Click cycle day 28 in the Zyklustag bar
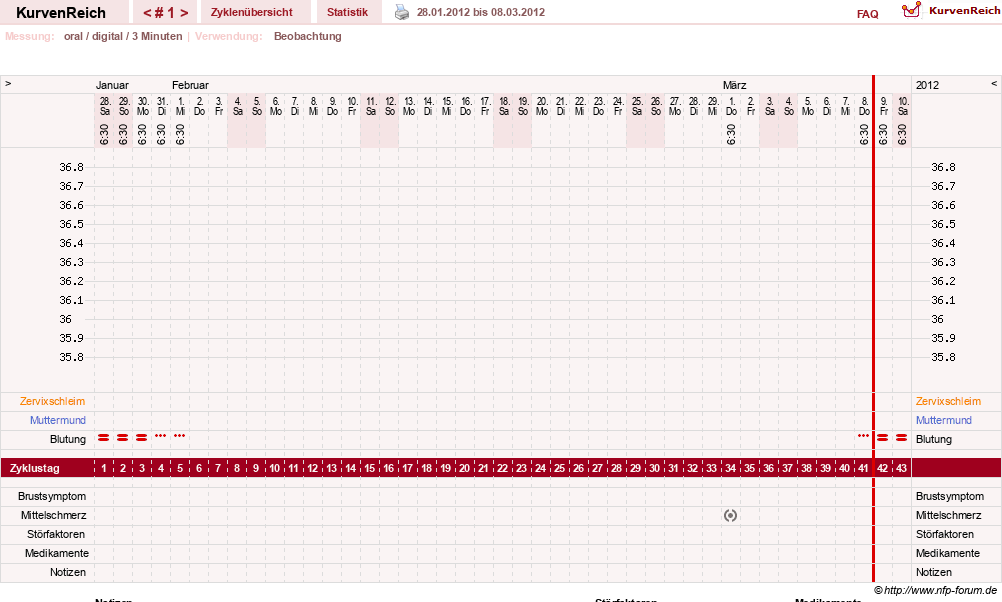1002x602 pixels. coord(616,468)
